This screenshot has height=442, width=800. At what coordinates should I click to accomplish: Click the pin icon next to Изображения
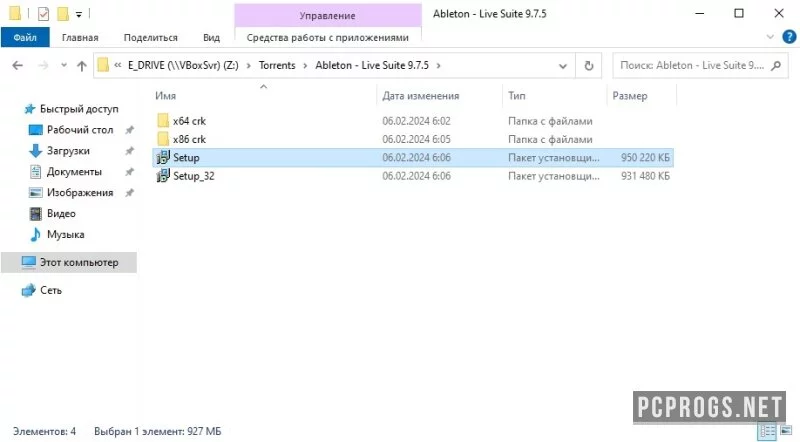click(130, 192)
